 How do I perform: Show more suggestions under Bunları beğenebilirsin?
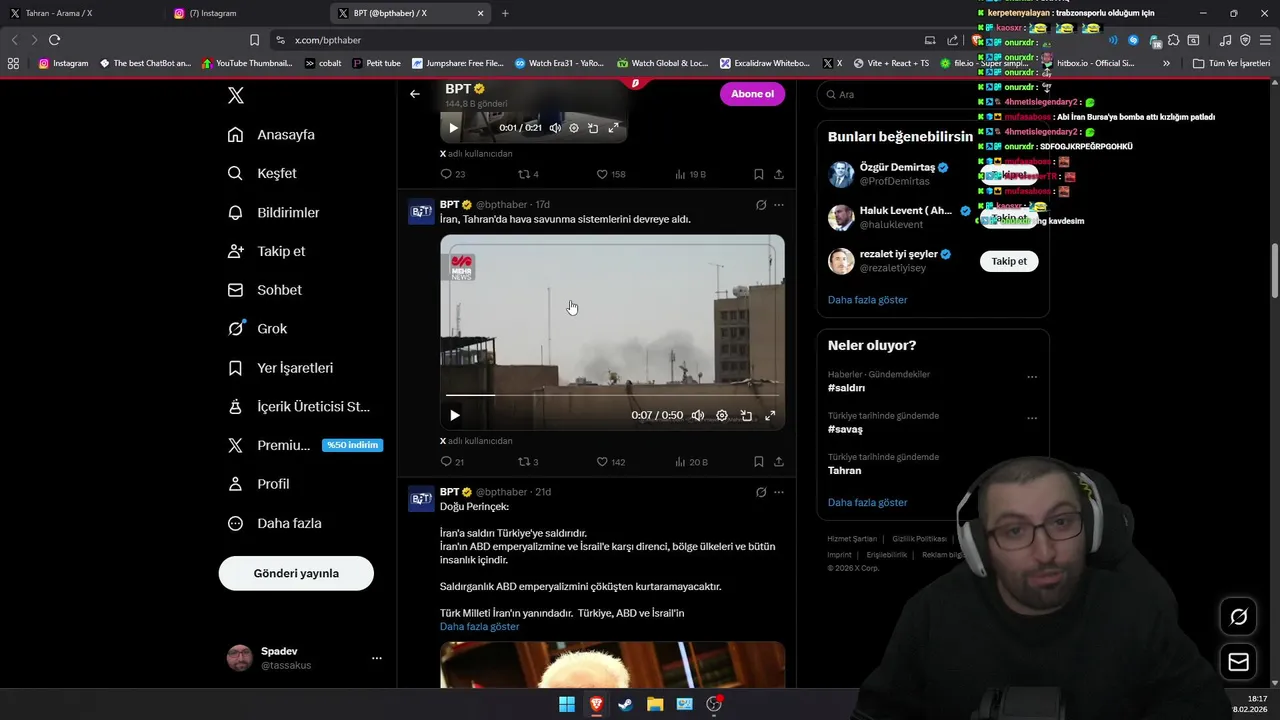[868, 300]
